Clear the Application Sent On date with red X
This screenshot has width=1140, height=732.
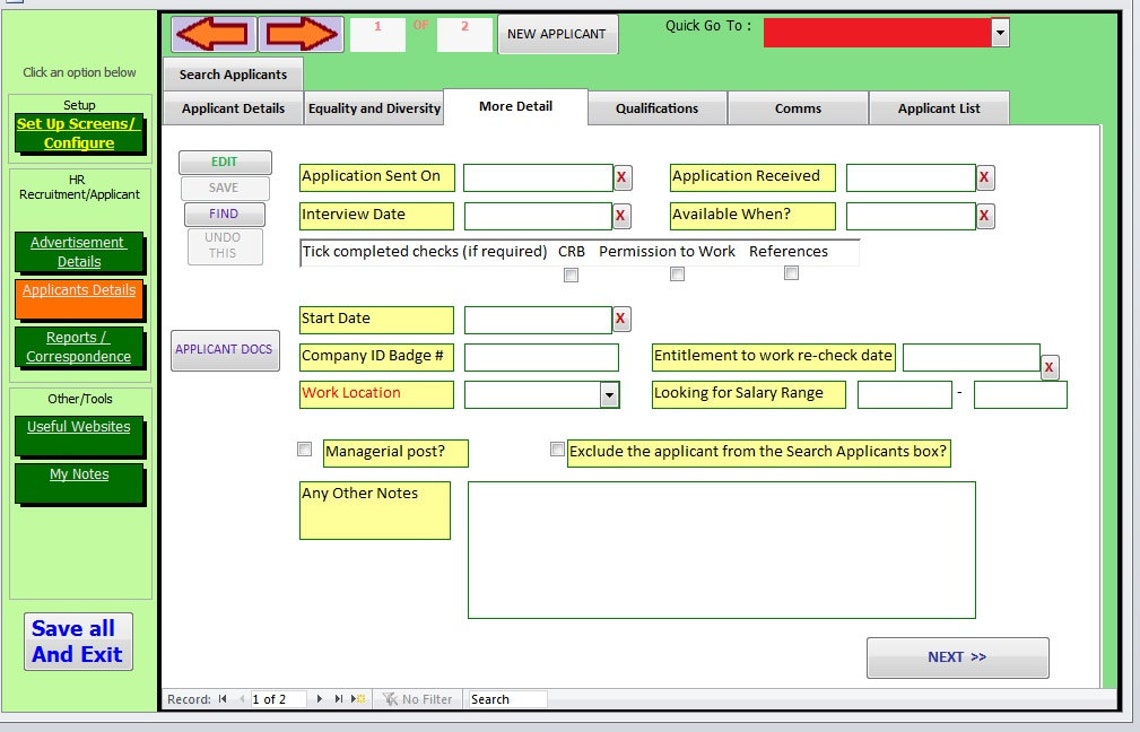[621, 177]
